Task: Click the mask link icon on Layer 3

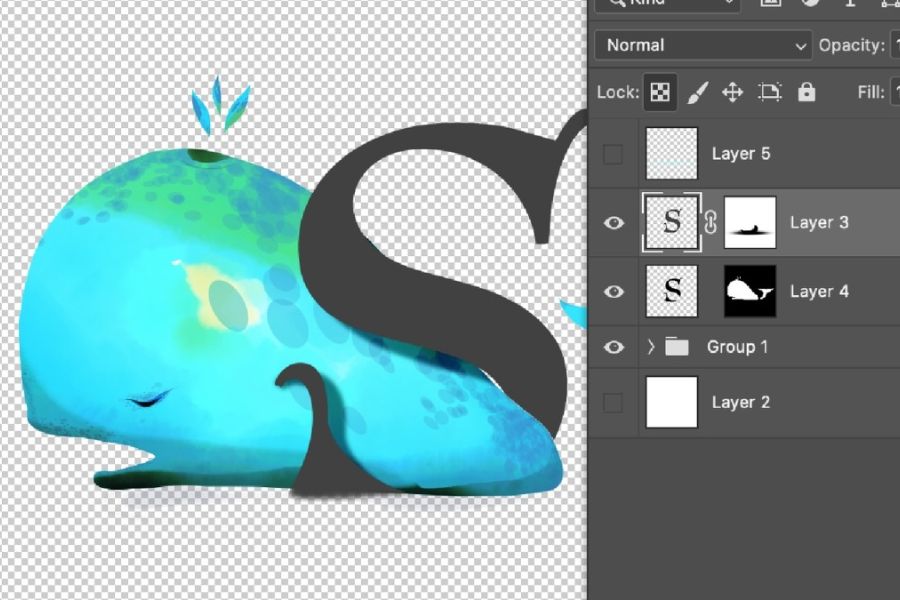Action: pyautogui.click(x=711, y=223)
